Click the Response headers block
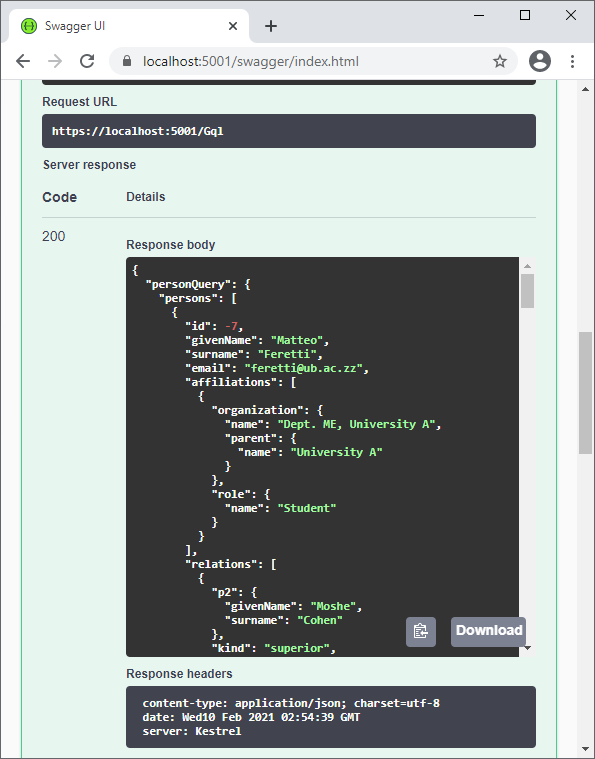Image resolution: width=595 pixels, height=759 pixels. [331, 717]
